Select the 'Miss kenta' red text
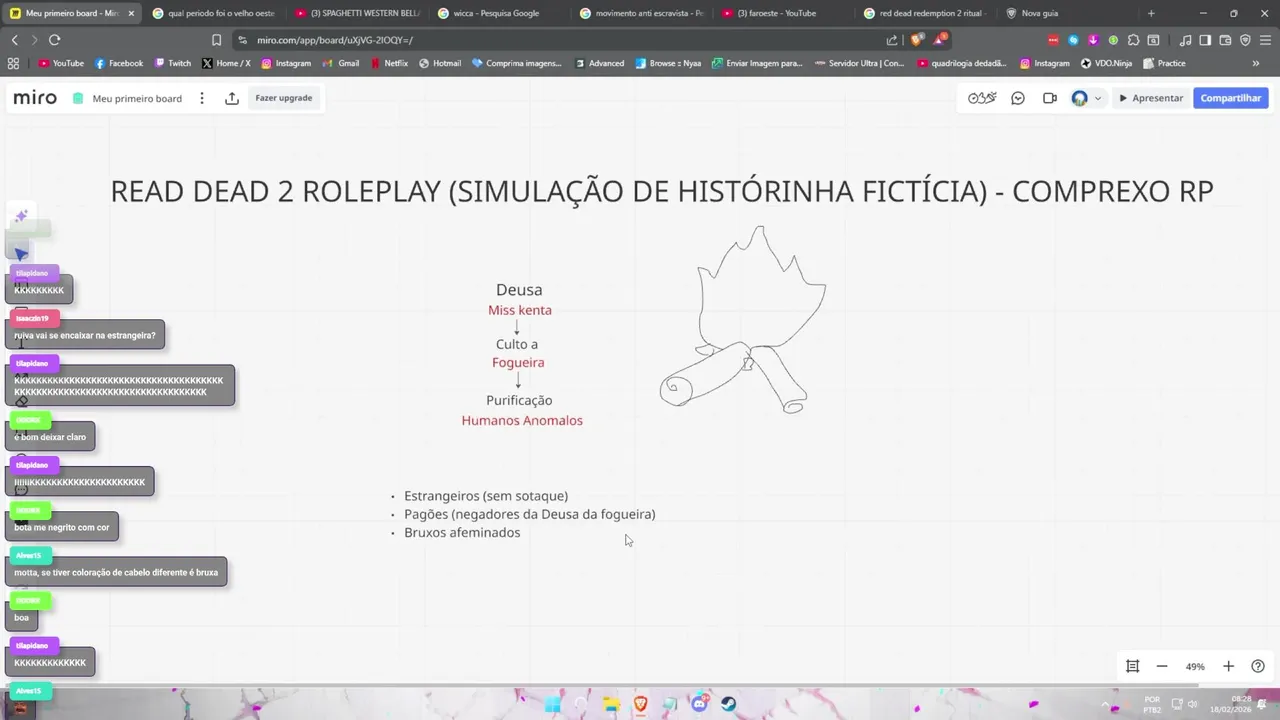Viewport: 1280px width, 720px height. coord(520,310)
